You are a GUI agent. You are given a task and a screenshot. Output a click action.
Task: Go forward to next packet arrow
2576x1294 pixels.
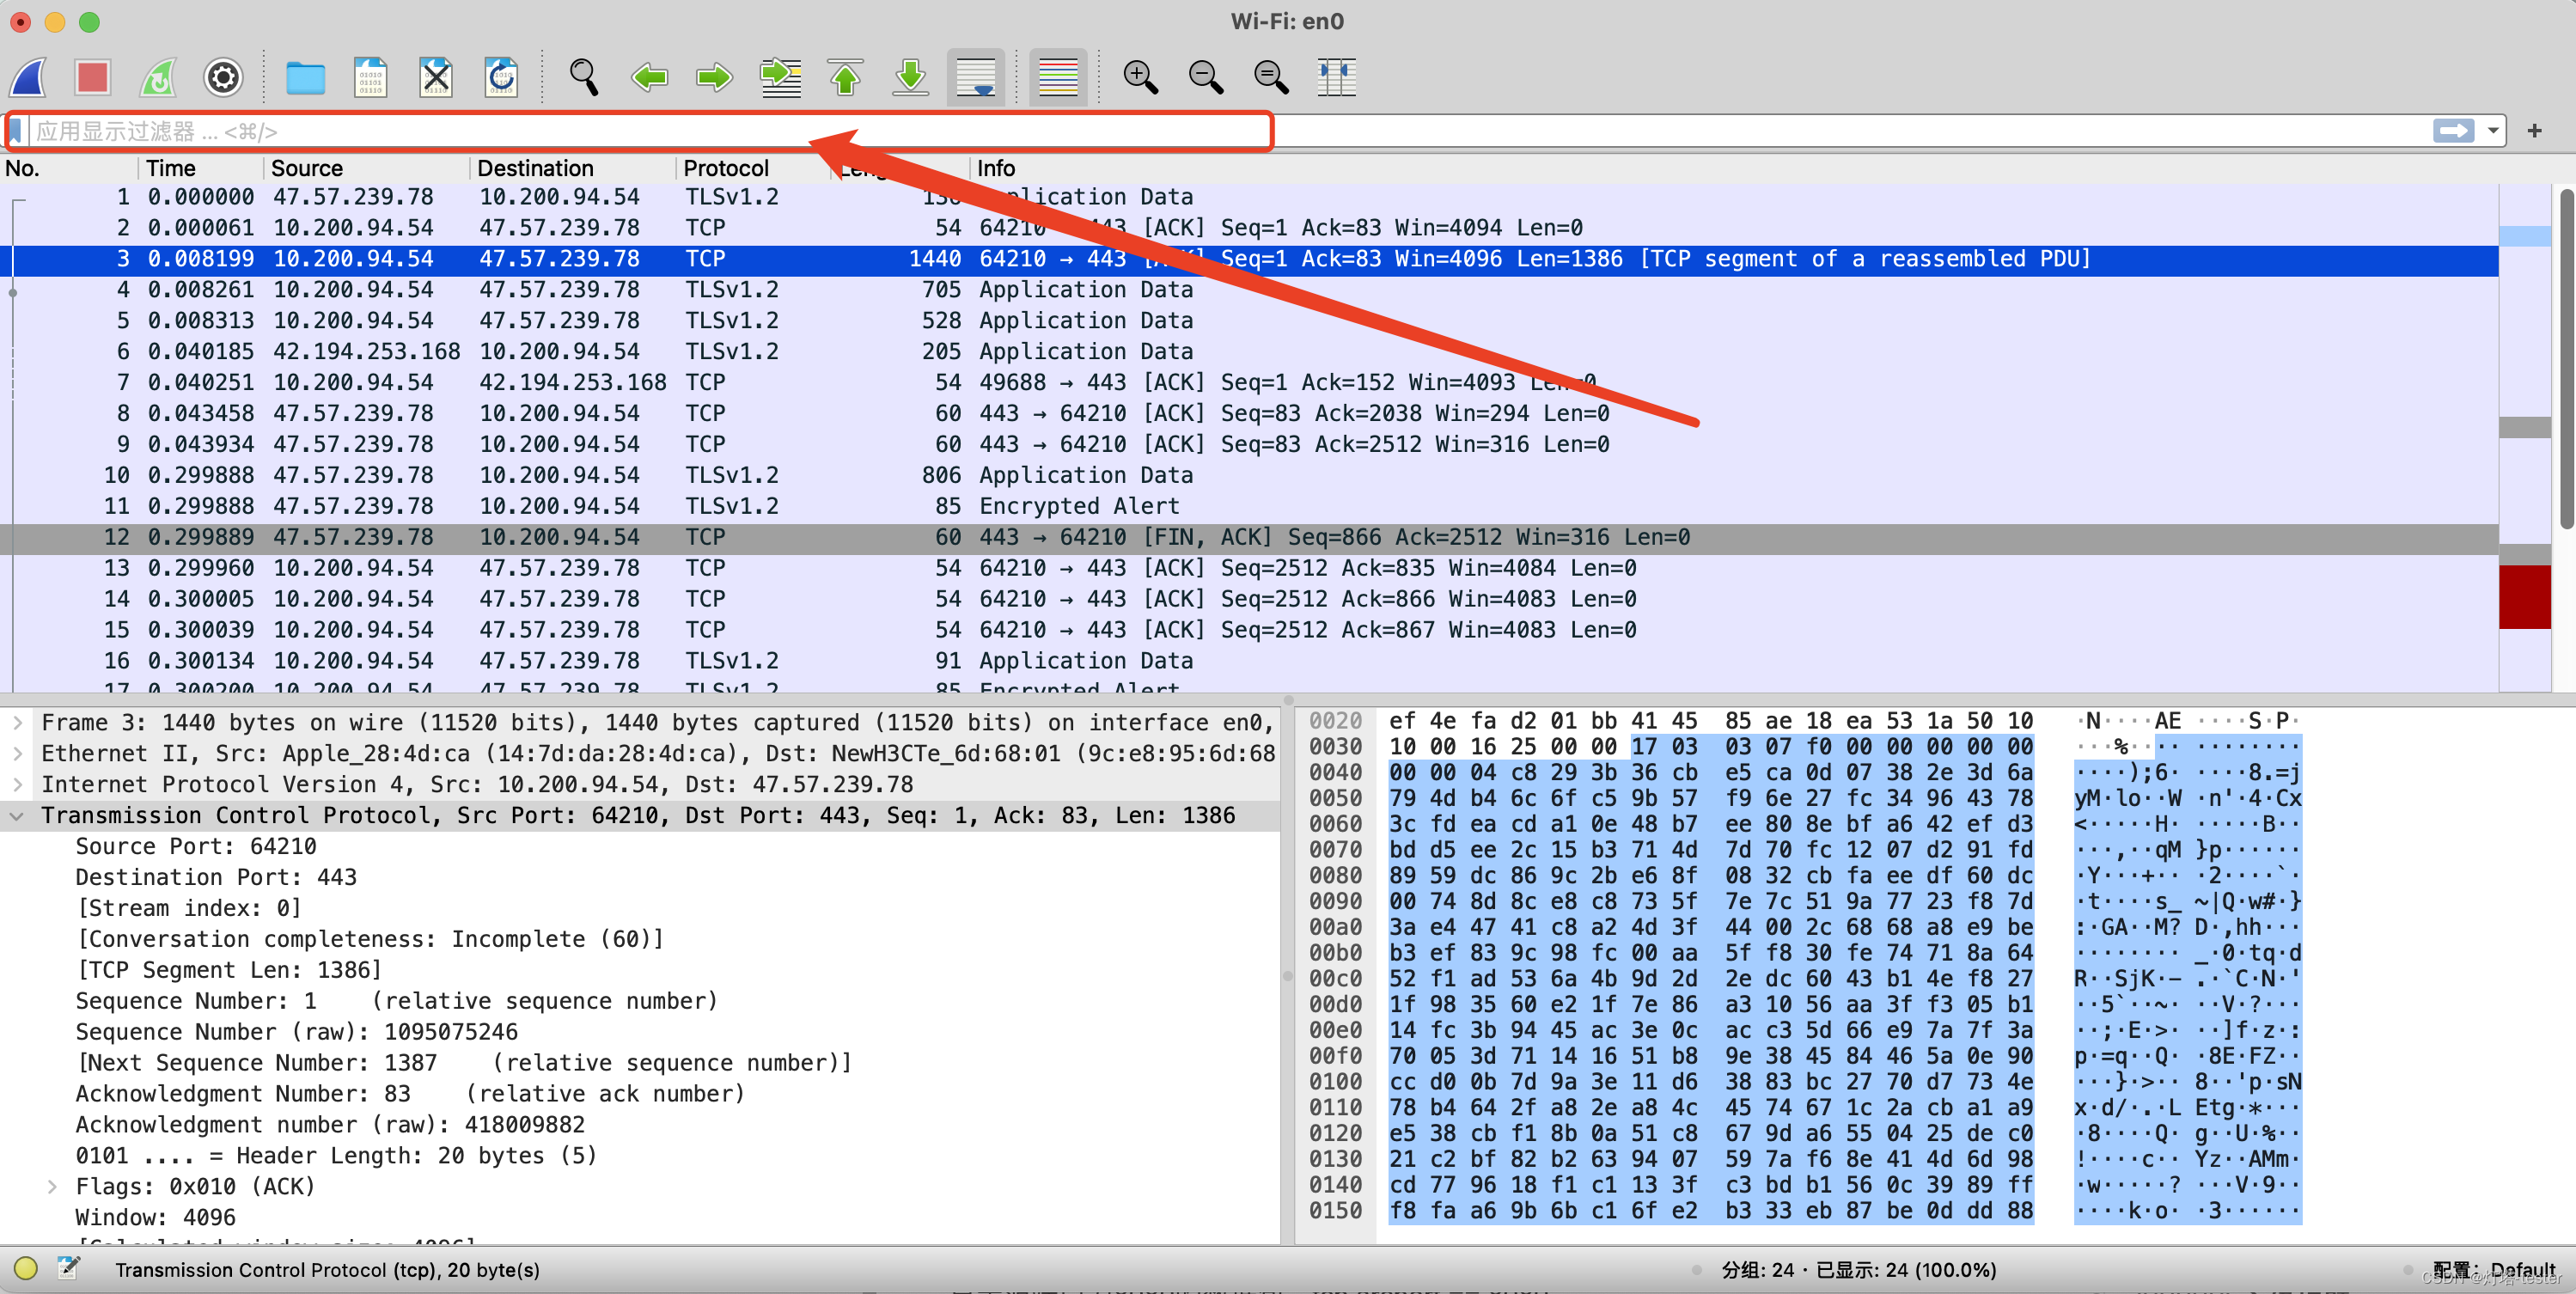(714, 77)
